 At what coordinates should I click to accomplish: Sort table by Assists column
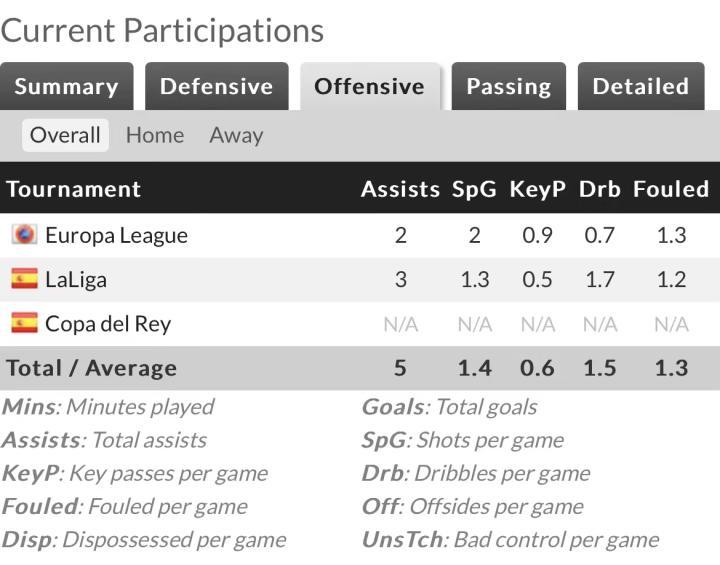point(400,189)
